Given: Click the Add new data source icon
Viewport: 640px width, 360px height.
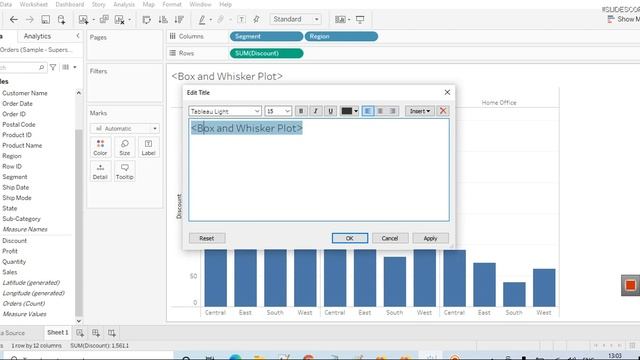Looking at the screenshot, I should (x=62, y=20).
